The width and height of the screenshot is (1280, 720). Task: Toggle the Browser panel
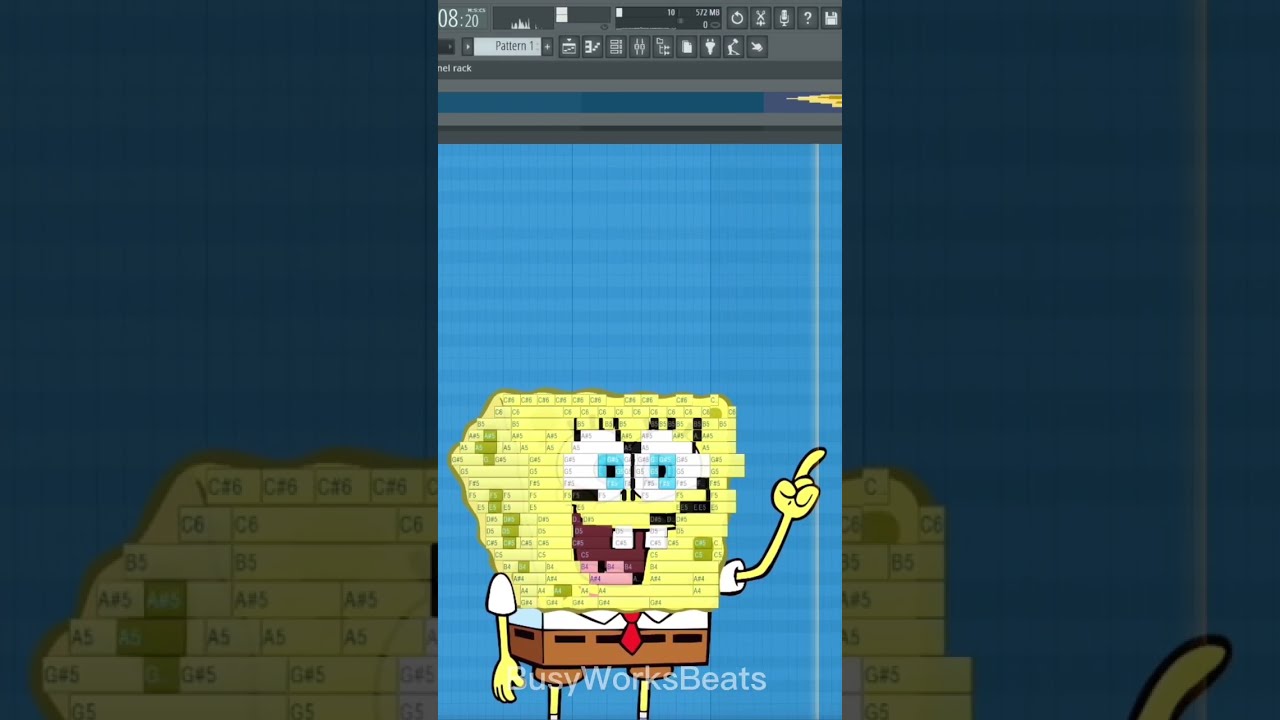[x=663, y=47]
